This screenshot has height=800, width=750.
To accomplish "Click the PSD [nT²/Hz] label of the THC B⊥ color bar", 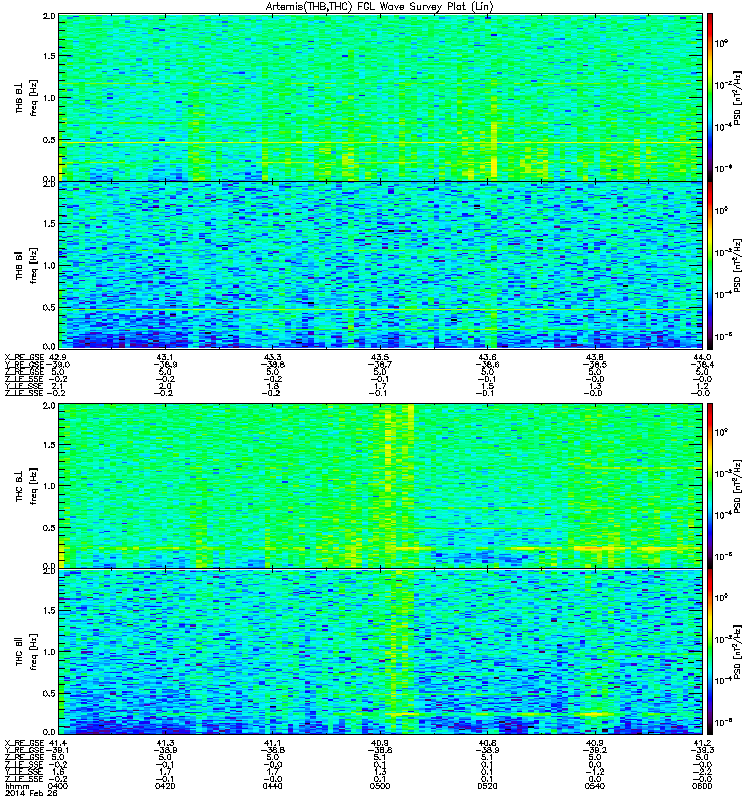I will (x=737, y=485).
